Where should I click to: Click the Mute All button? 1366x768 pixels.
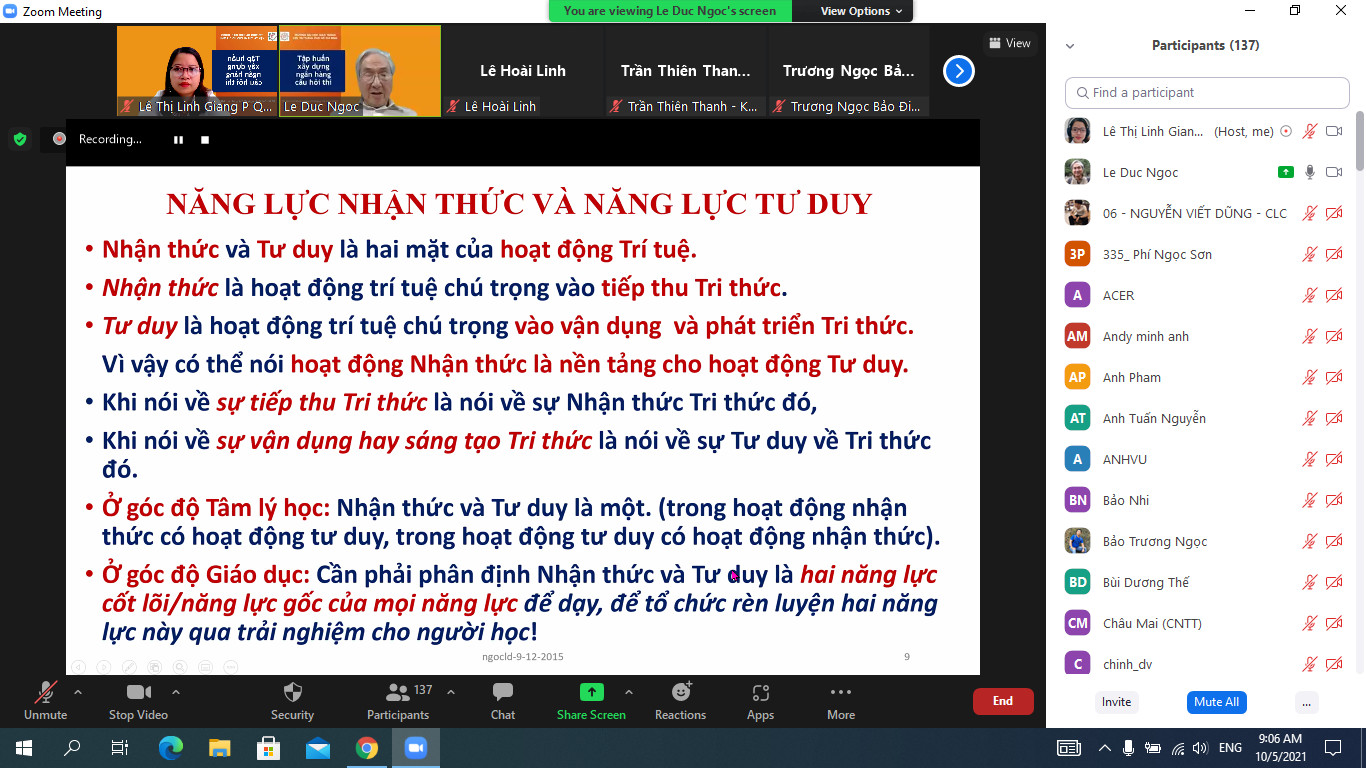[x=1216, y=702]
